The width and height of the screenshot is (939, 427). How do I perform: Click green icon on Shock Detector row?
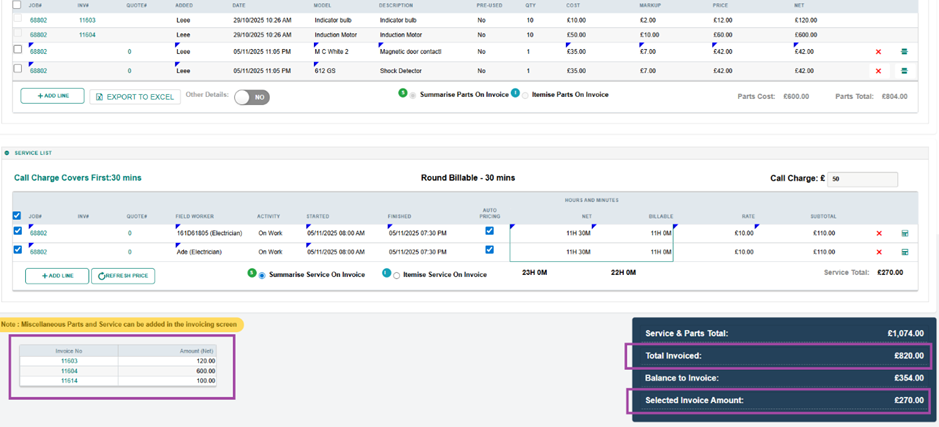[904, 70]
